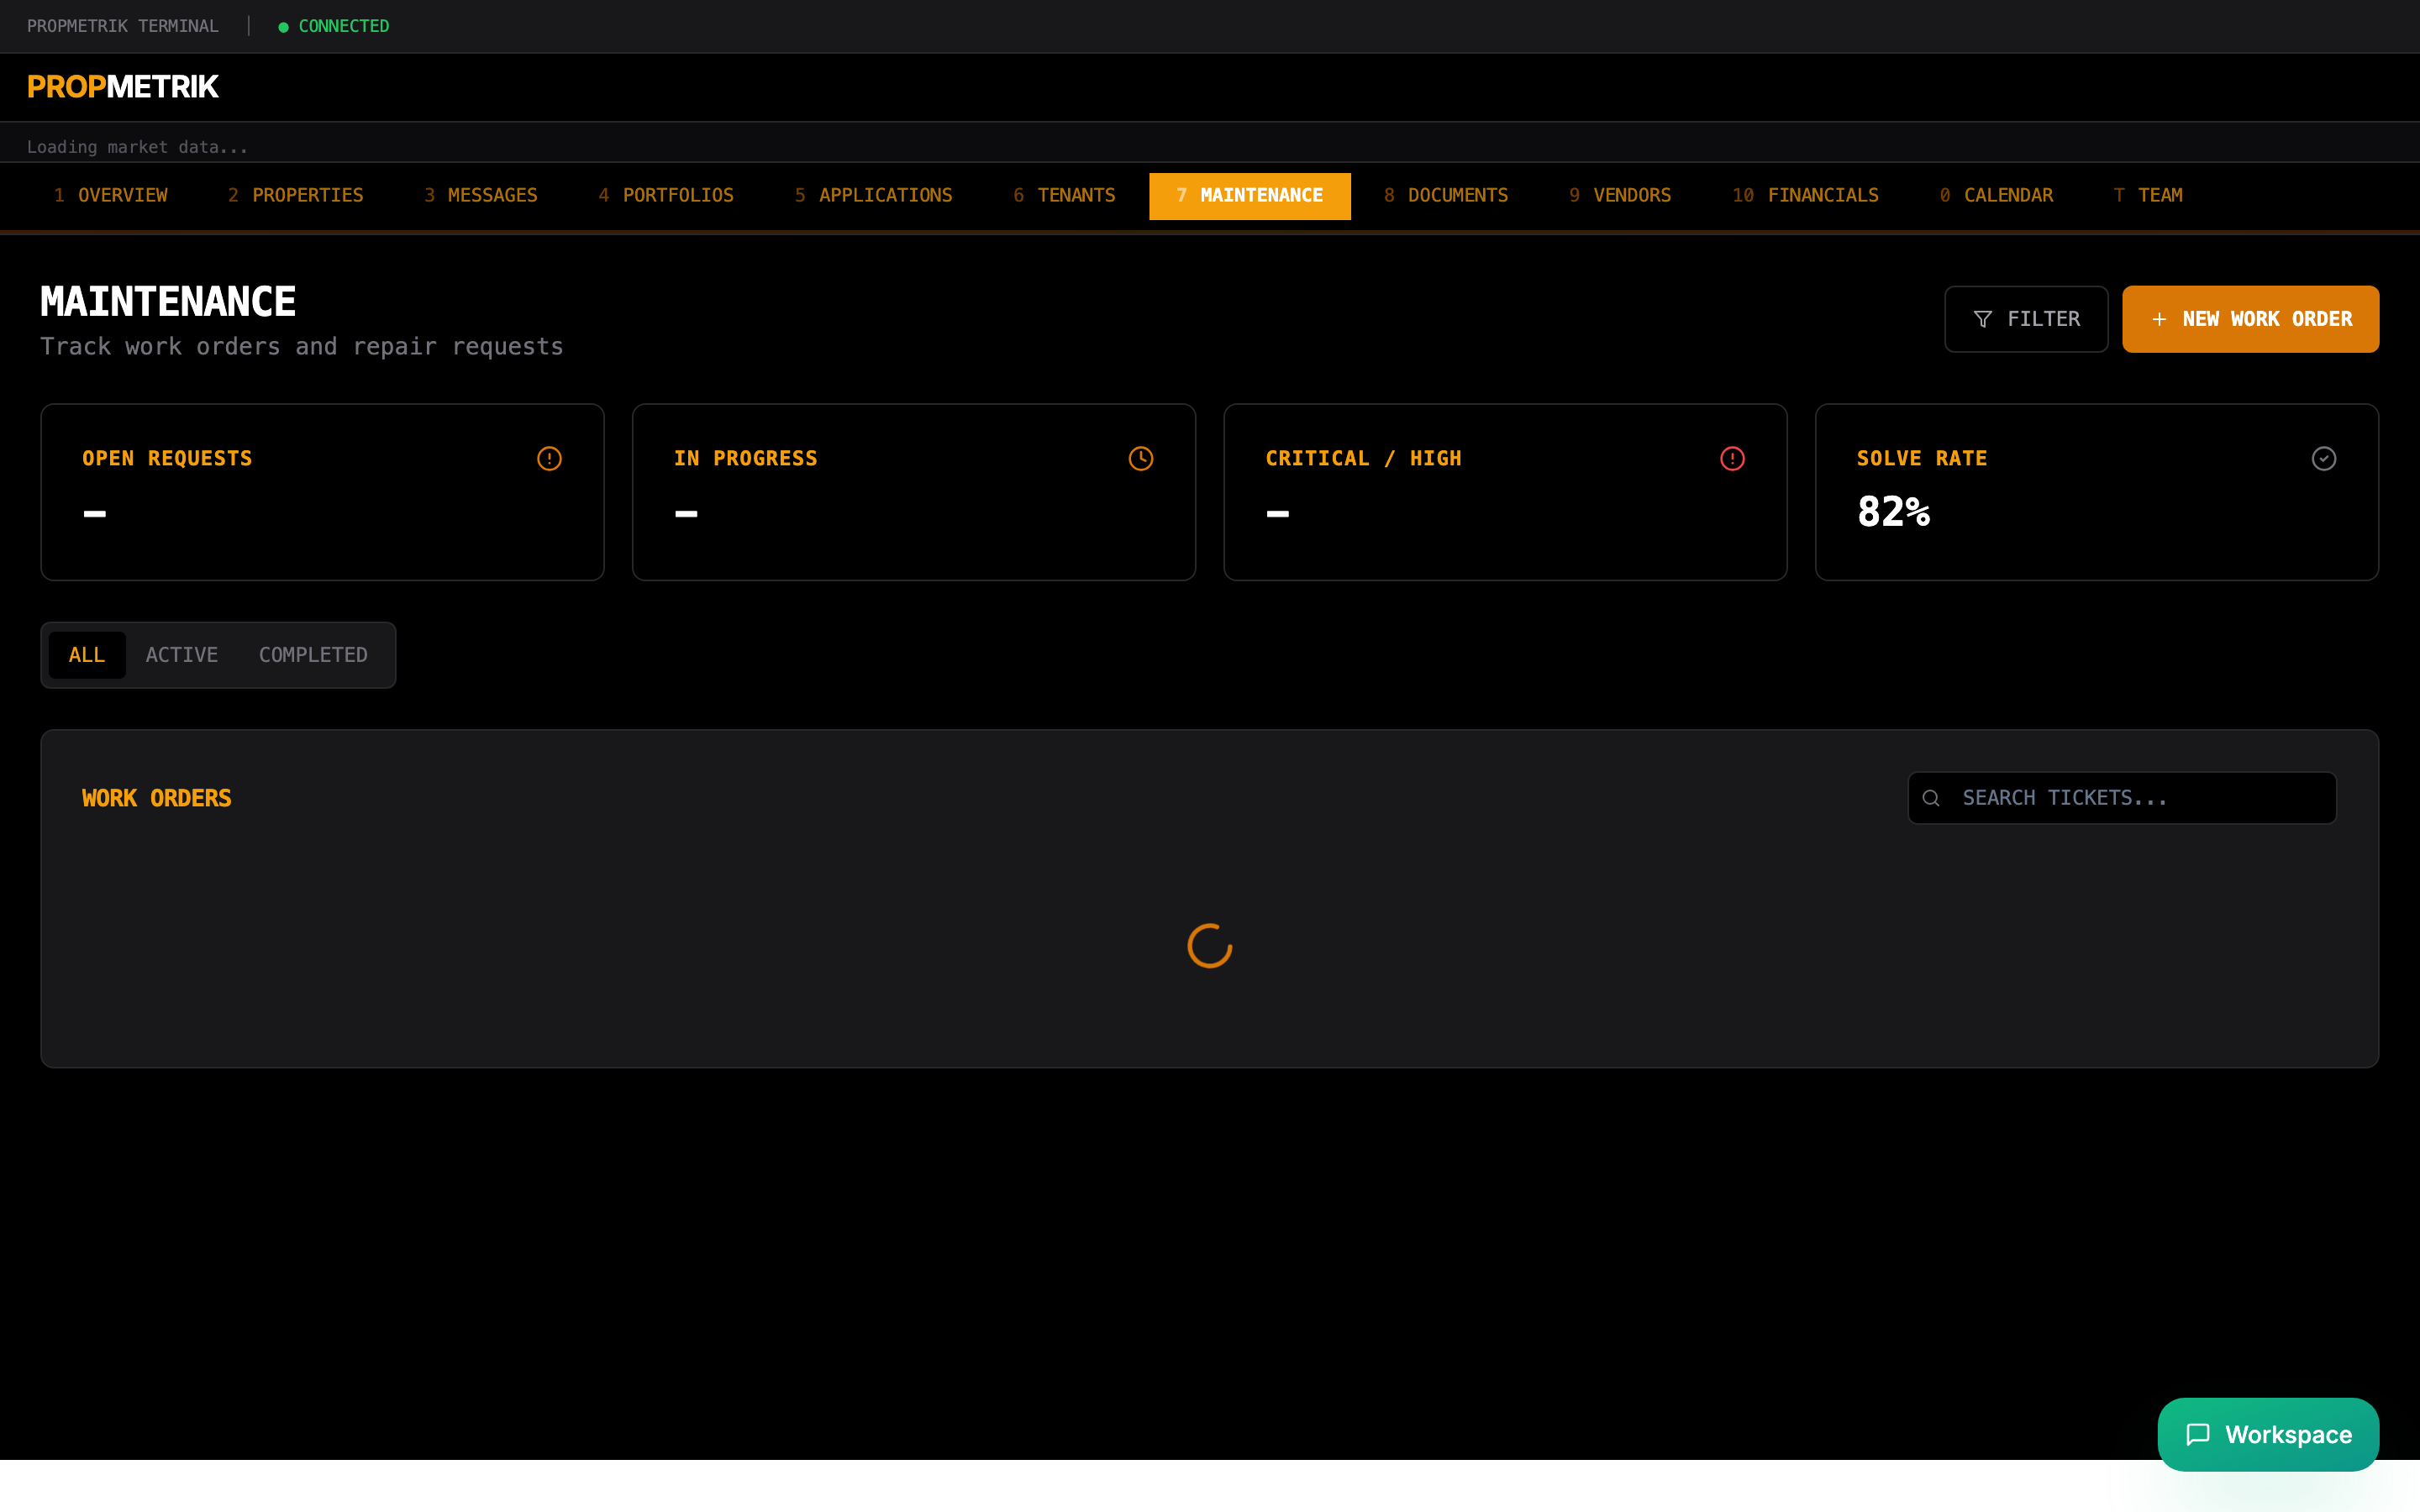Open the Calendar tab
Image resolution: width=2420 pixels, height=1512 pixels.
point(1997,195)
